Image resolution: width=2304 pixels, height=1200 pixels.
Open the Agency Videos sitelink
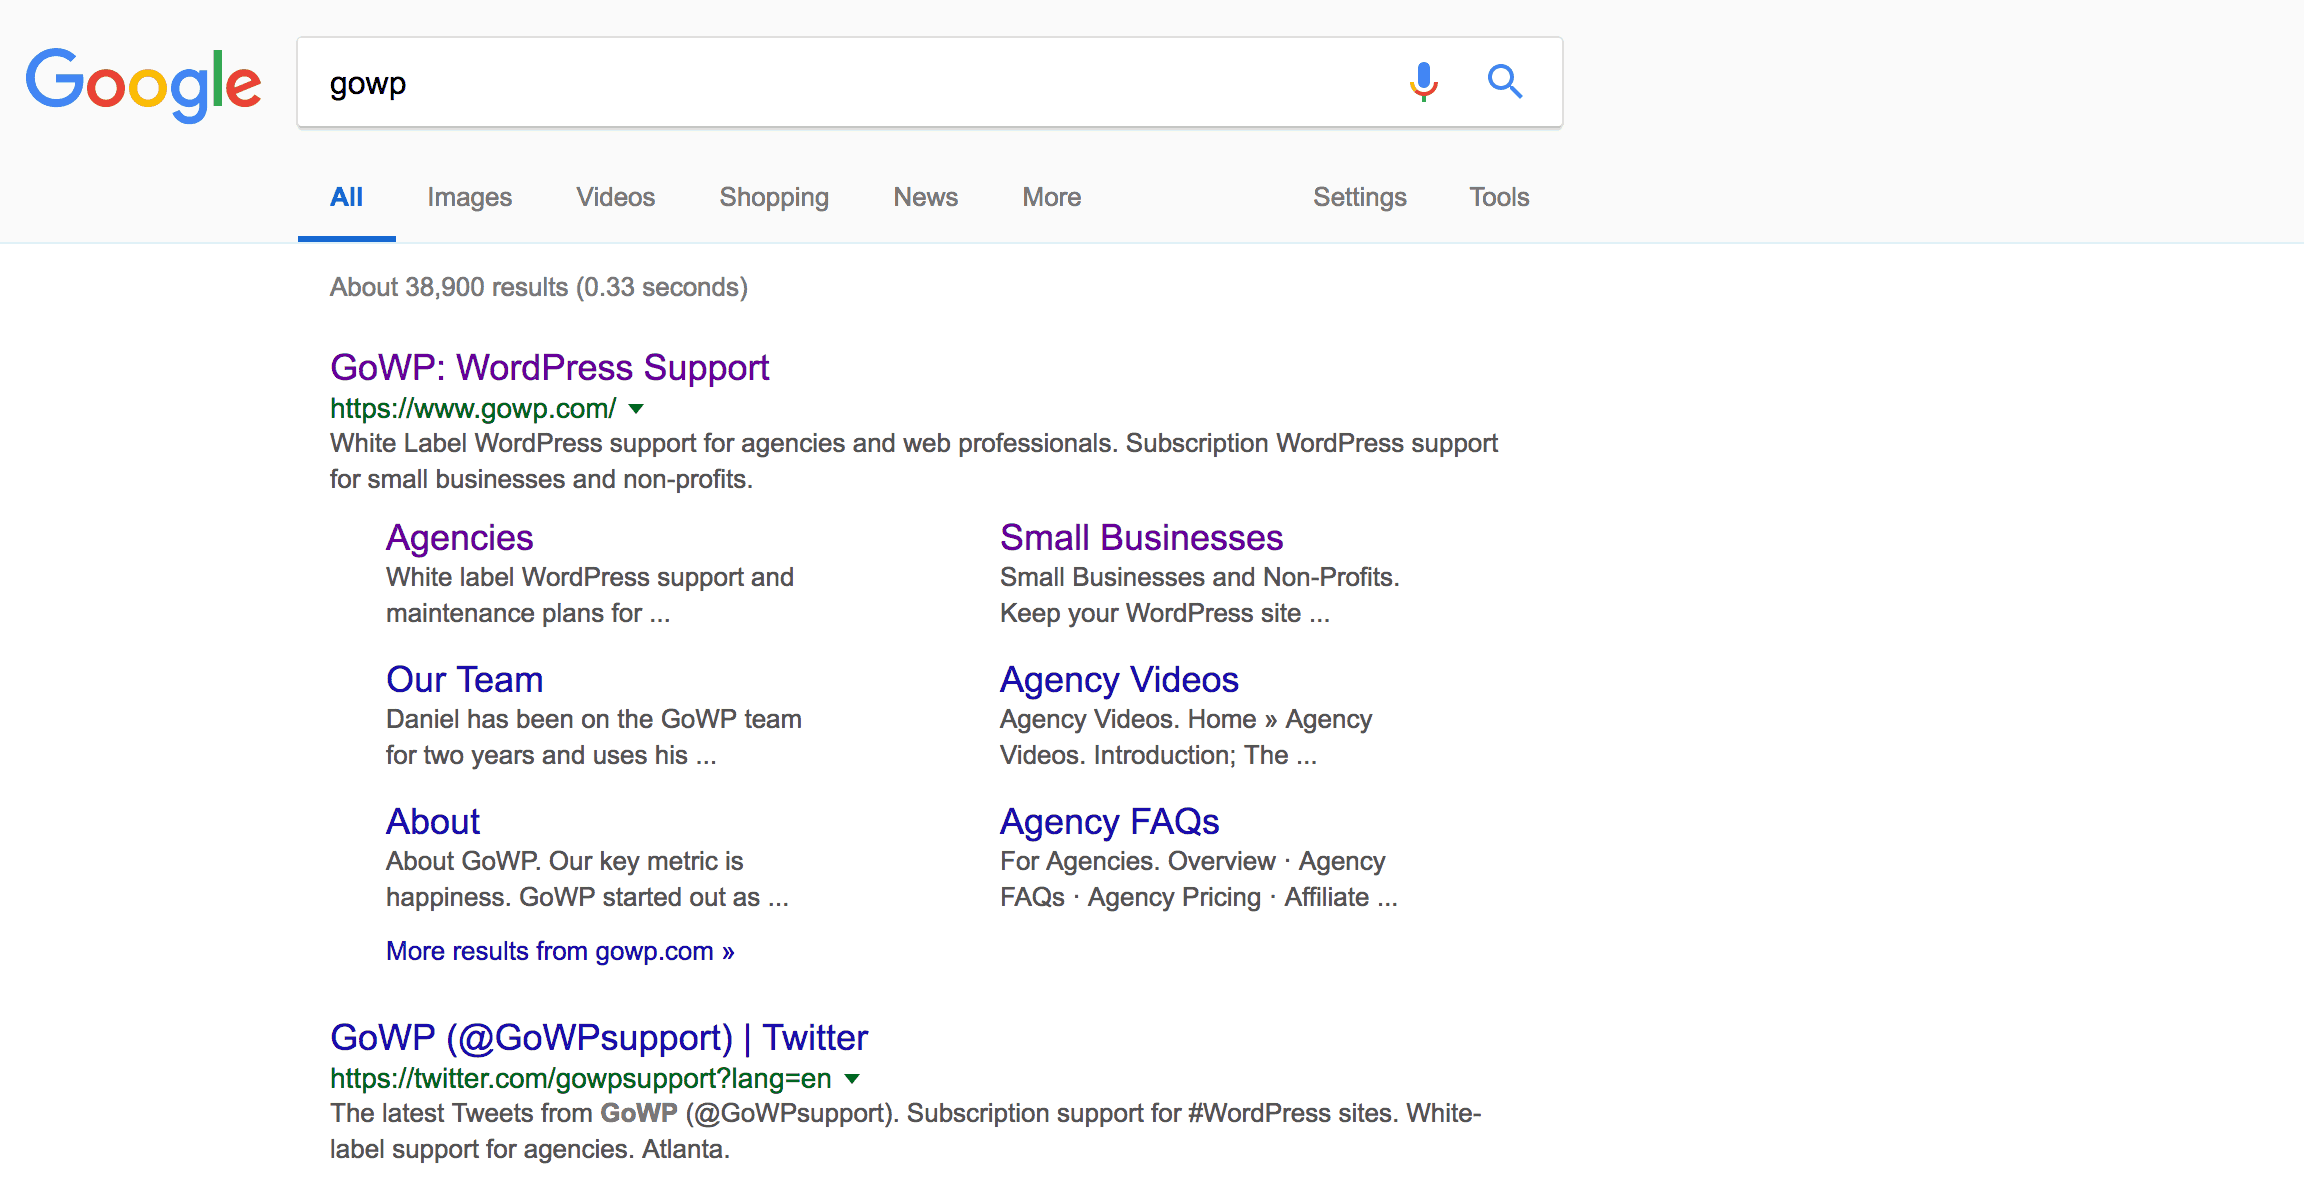pyautogui.click(x=1119, y=680)
